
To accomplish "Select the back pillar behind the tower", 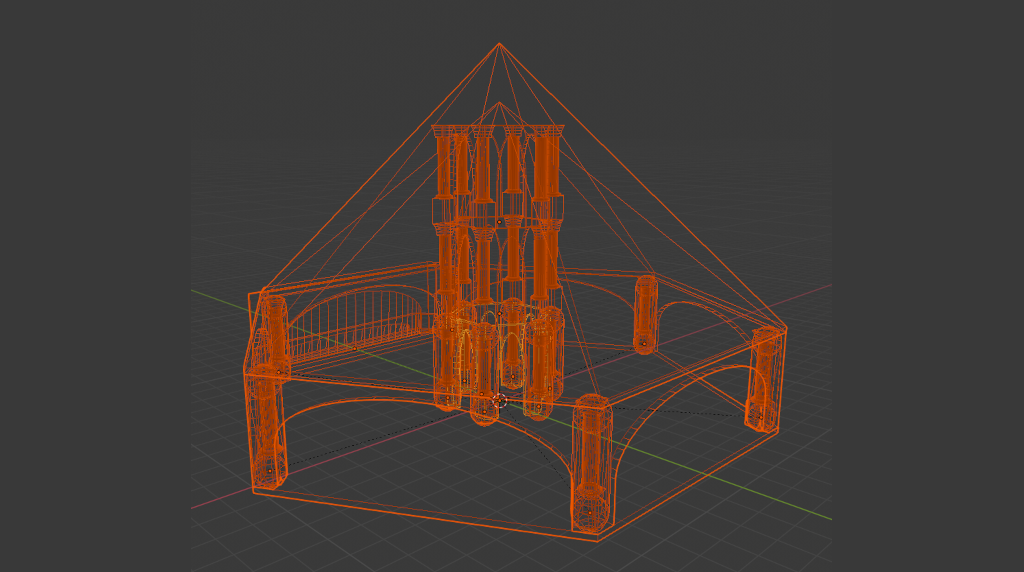I will tap(645, 314).
